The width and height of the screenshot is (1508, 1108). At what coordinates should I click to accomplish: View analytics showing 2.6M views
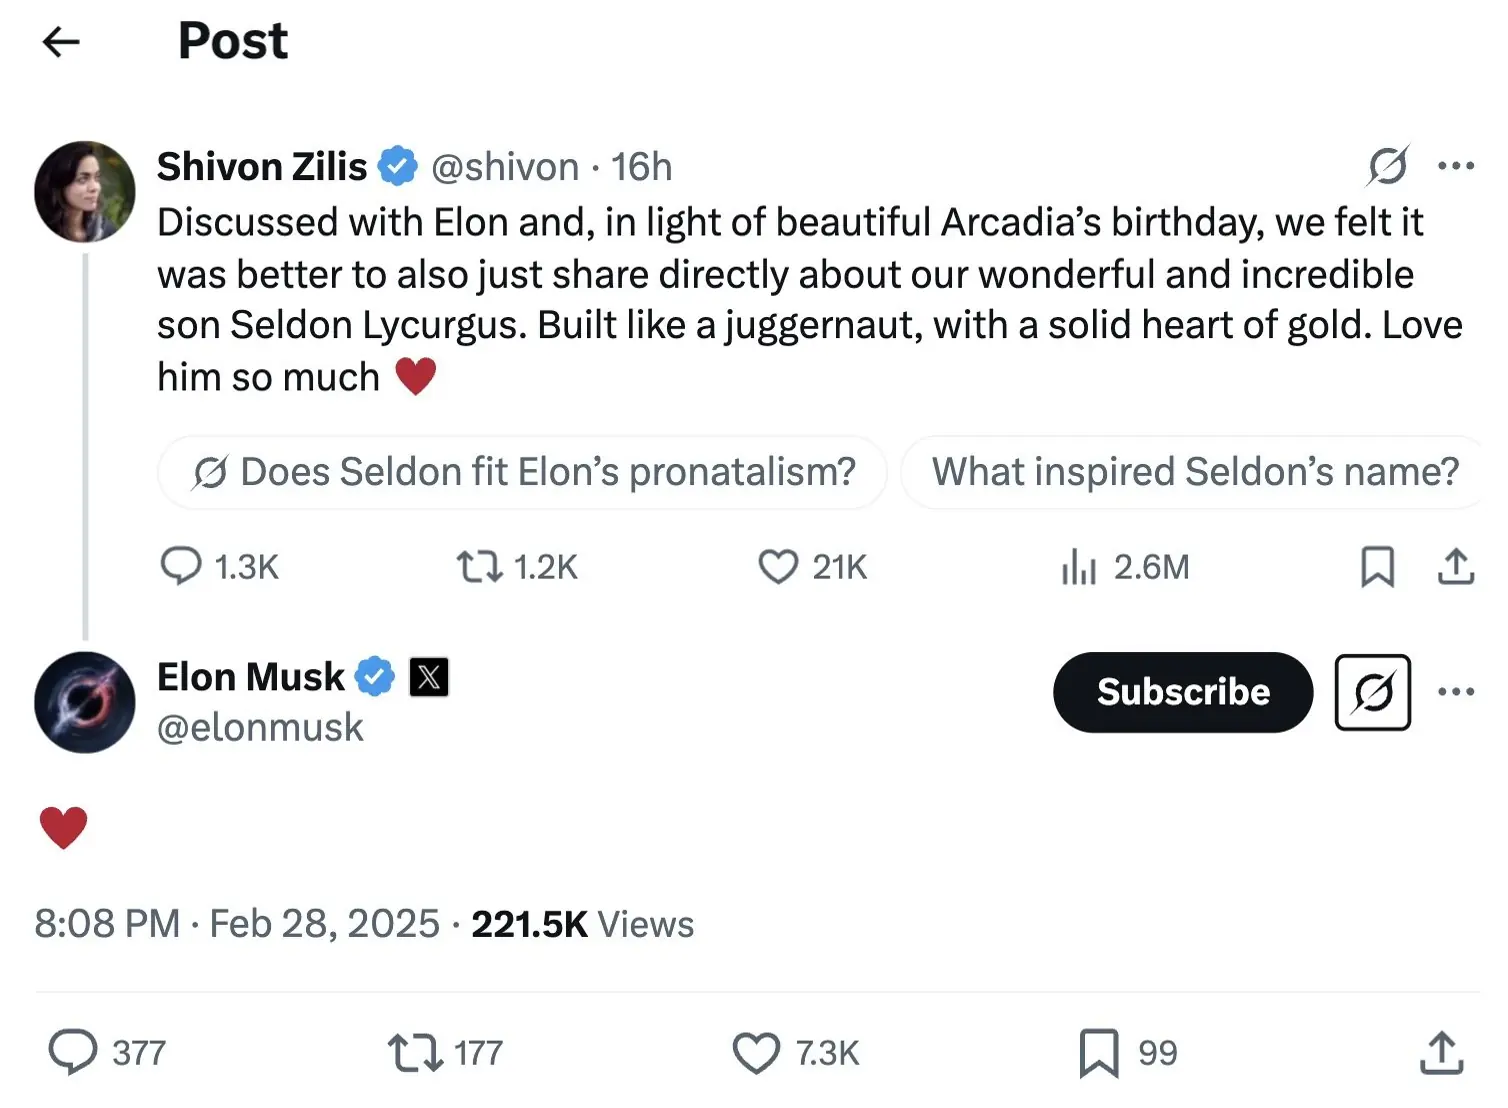[x=1078, y=566]
